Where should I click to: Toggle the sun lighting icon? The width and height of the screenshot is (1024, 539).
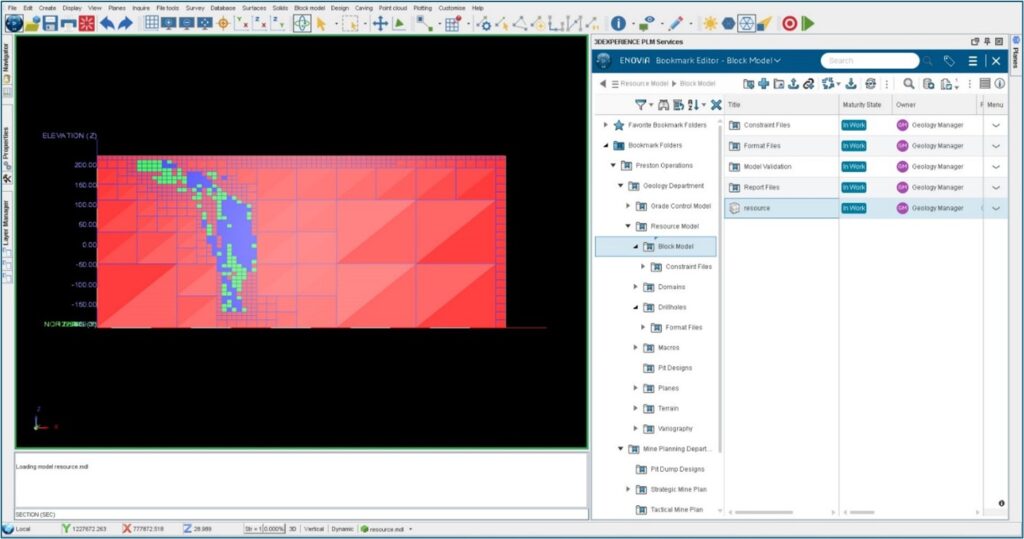pos(710,24)
